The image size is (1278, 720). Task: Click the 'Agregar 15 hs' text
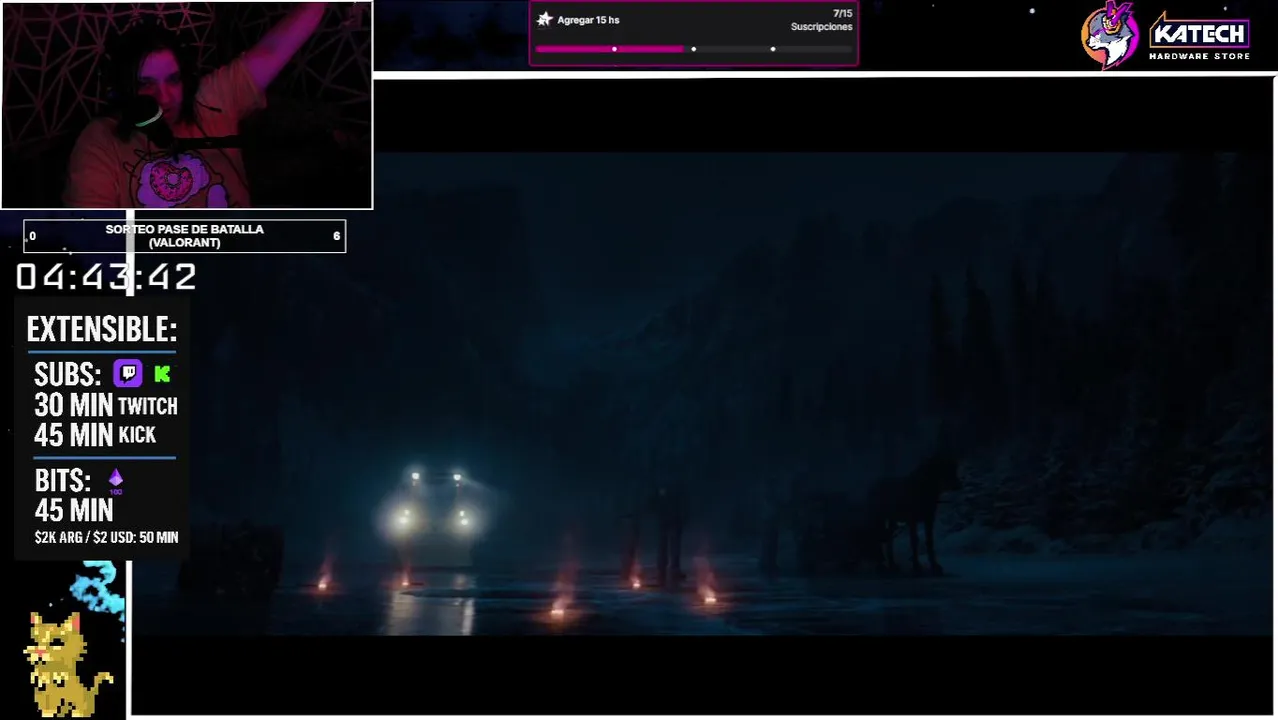point(588,20)
